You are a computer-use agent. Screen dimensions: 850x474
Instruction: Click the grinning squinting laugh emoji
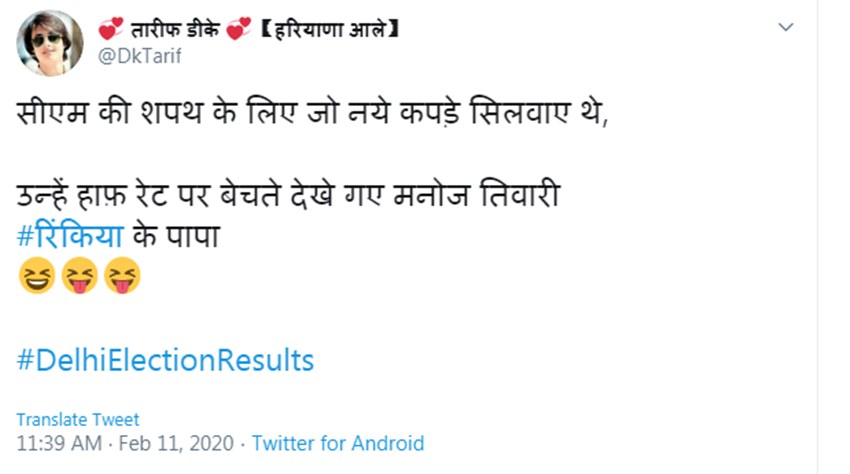point(36,276)
